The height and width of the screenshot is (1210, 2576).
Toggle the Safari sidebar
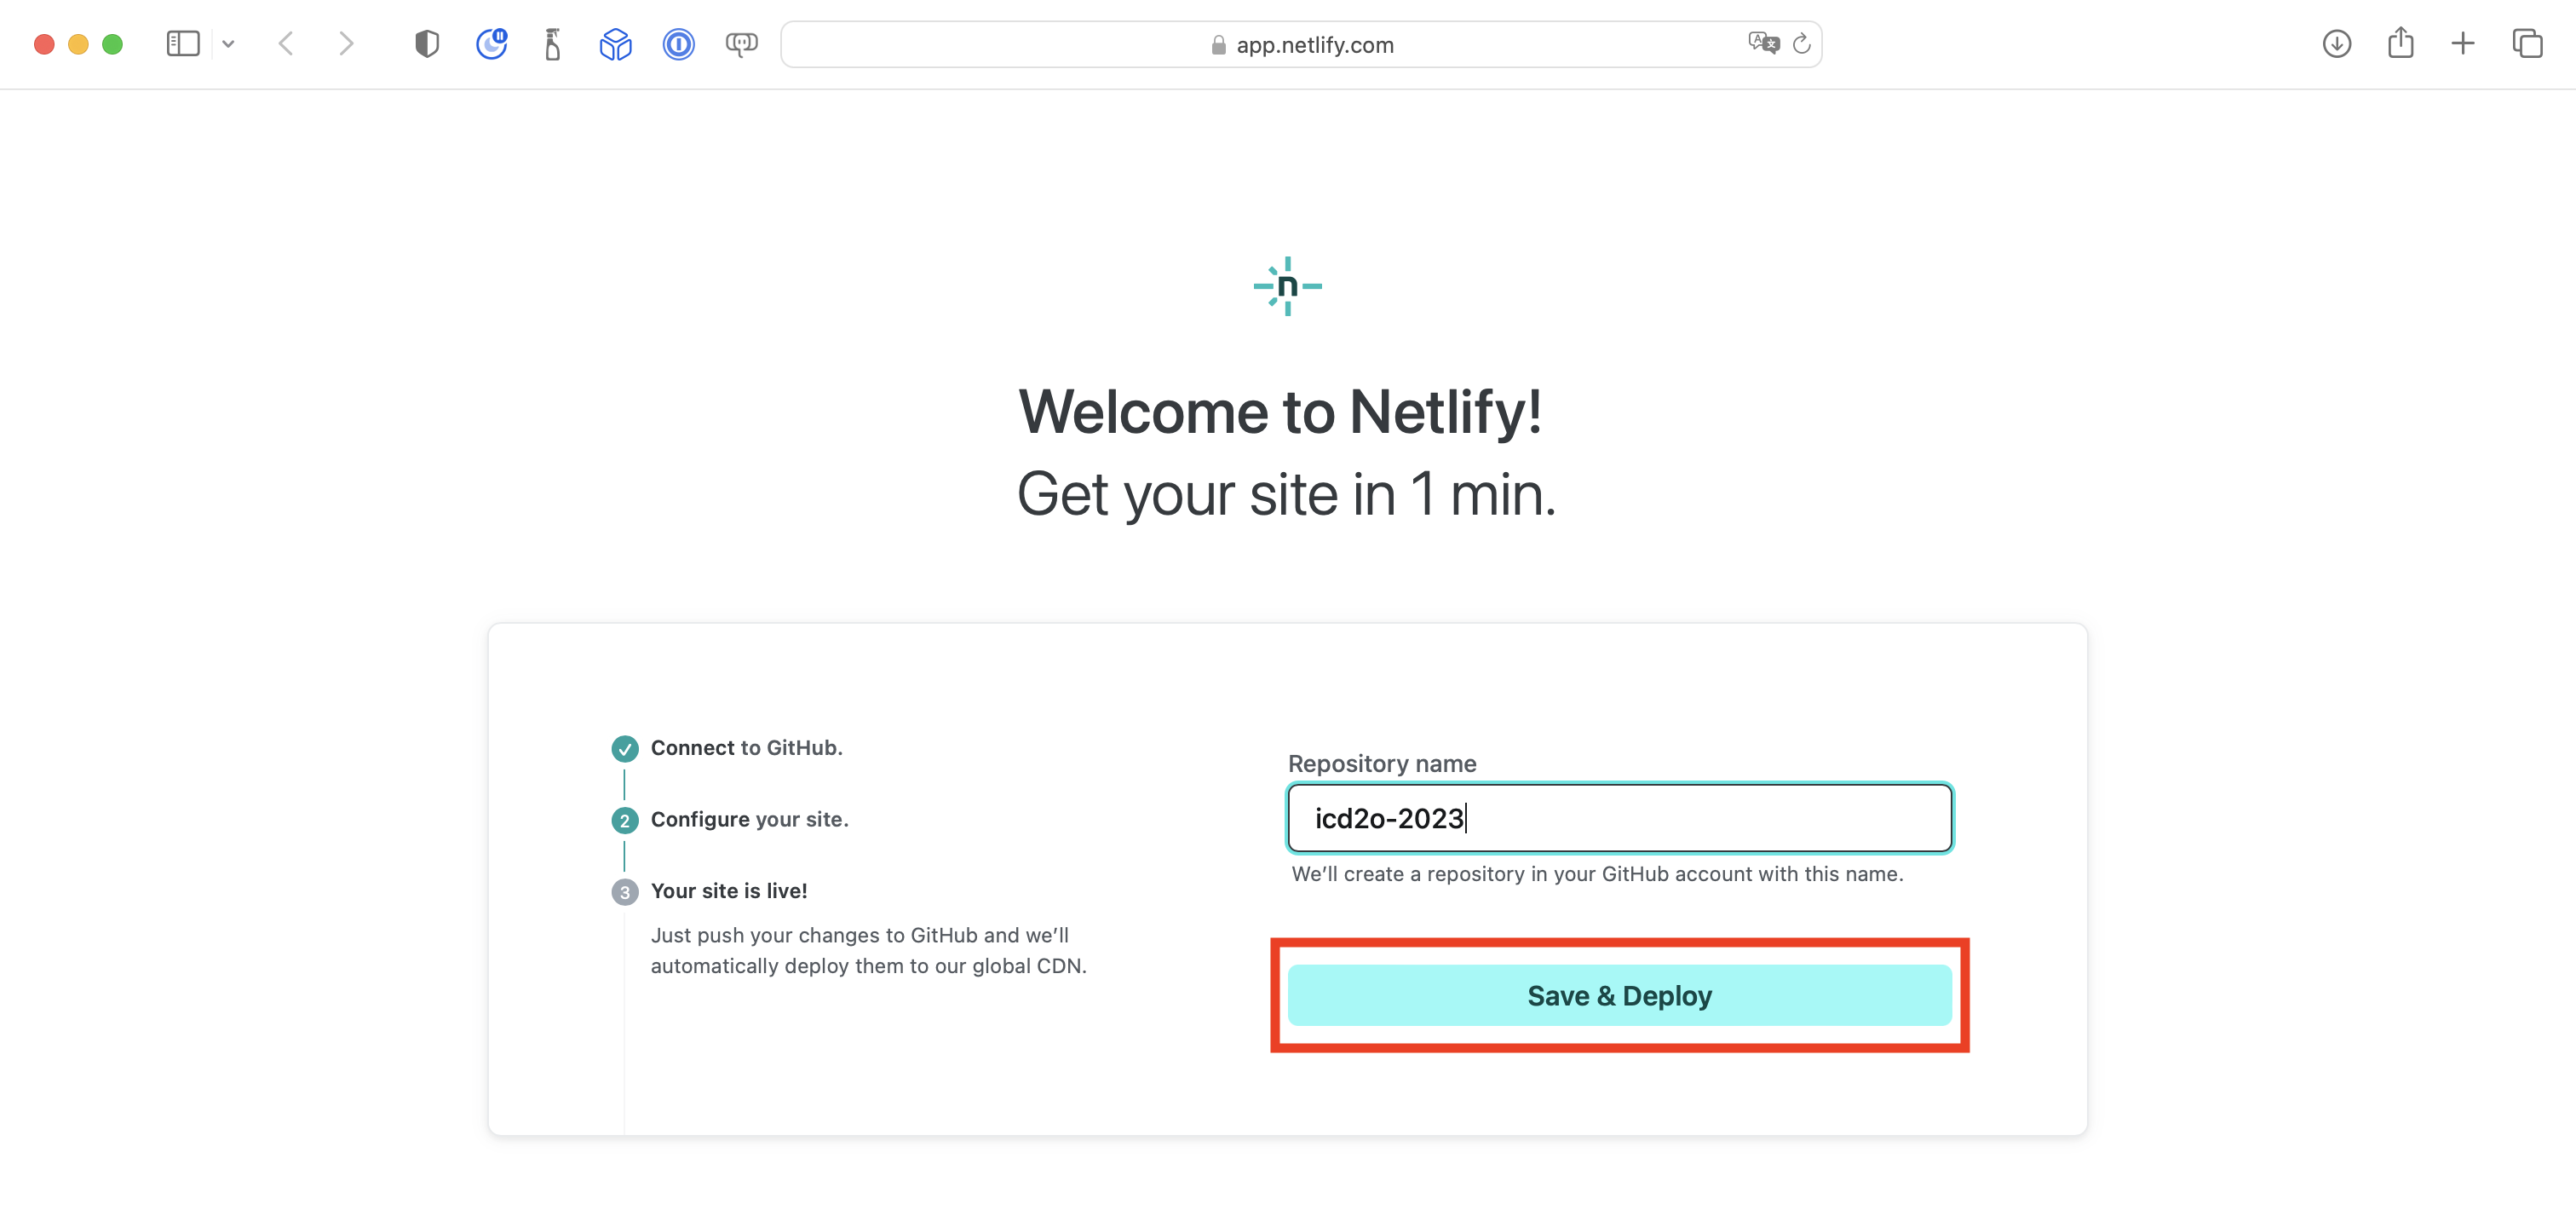(x=183, y=44)
